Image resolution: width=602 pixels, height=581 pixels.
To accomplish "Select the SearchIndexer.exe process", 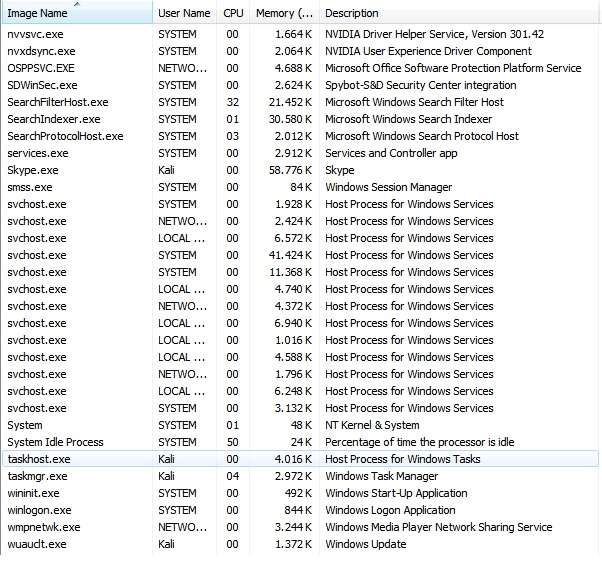I will 52,119.
